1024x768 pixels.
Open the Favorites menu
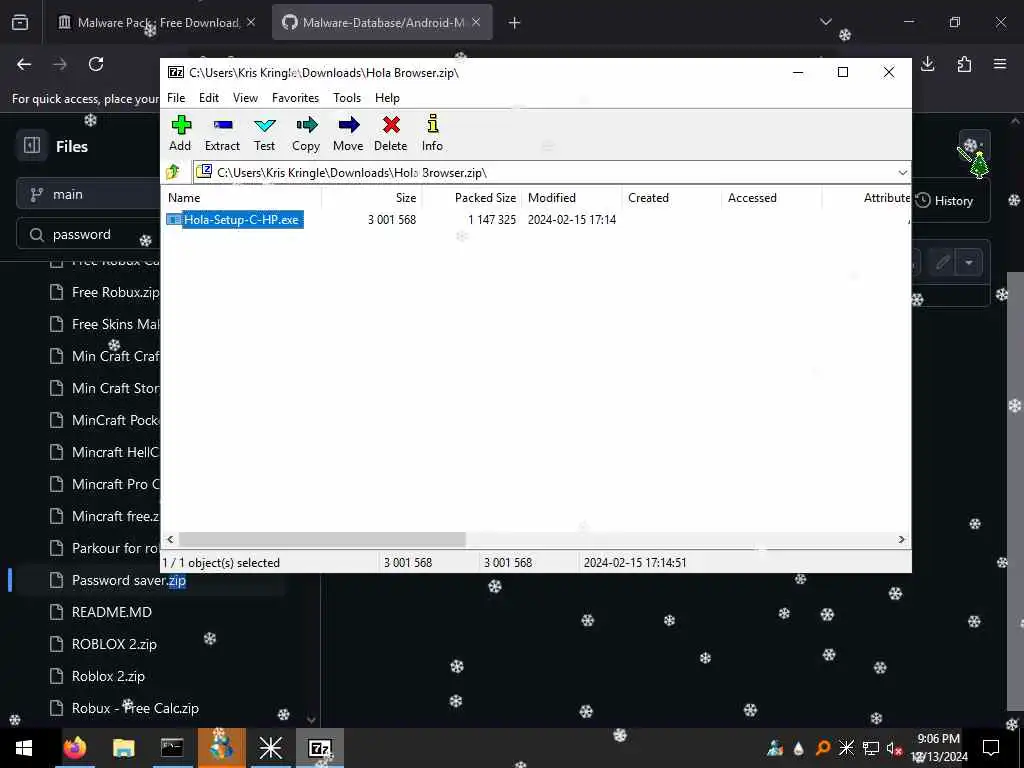[x=295, y=98]
